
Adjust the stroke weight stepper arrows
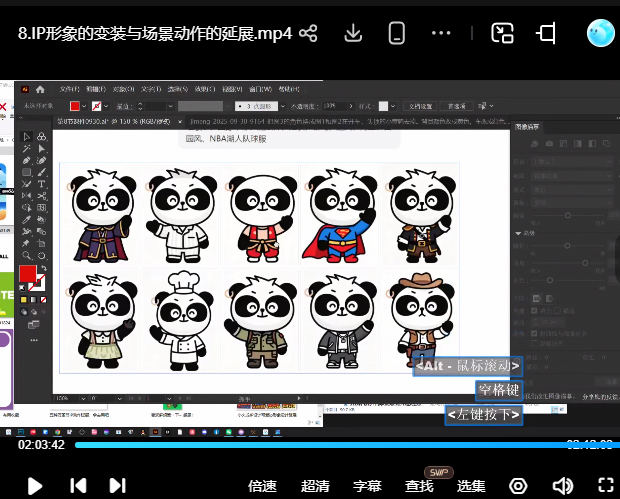coord(140,106)
